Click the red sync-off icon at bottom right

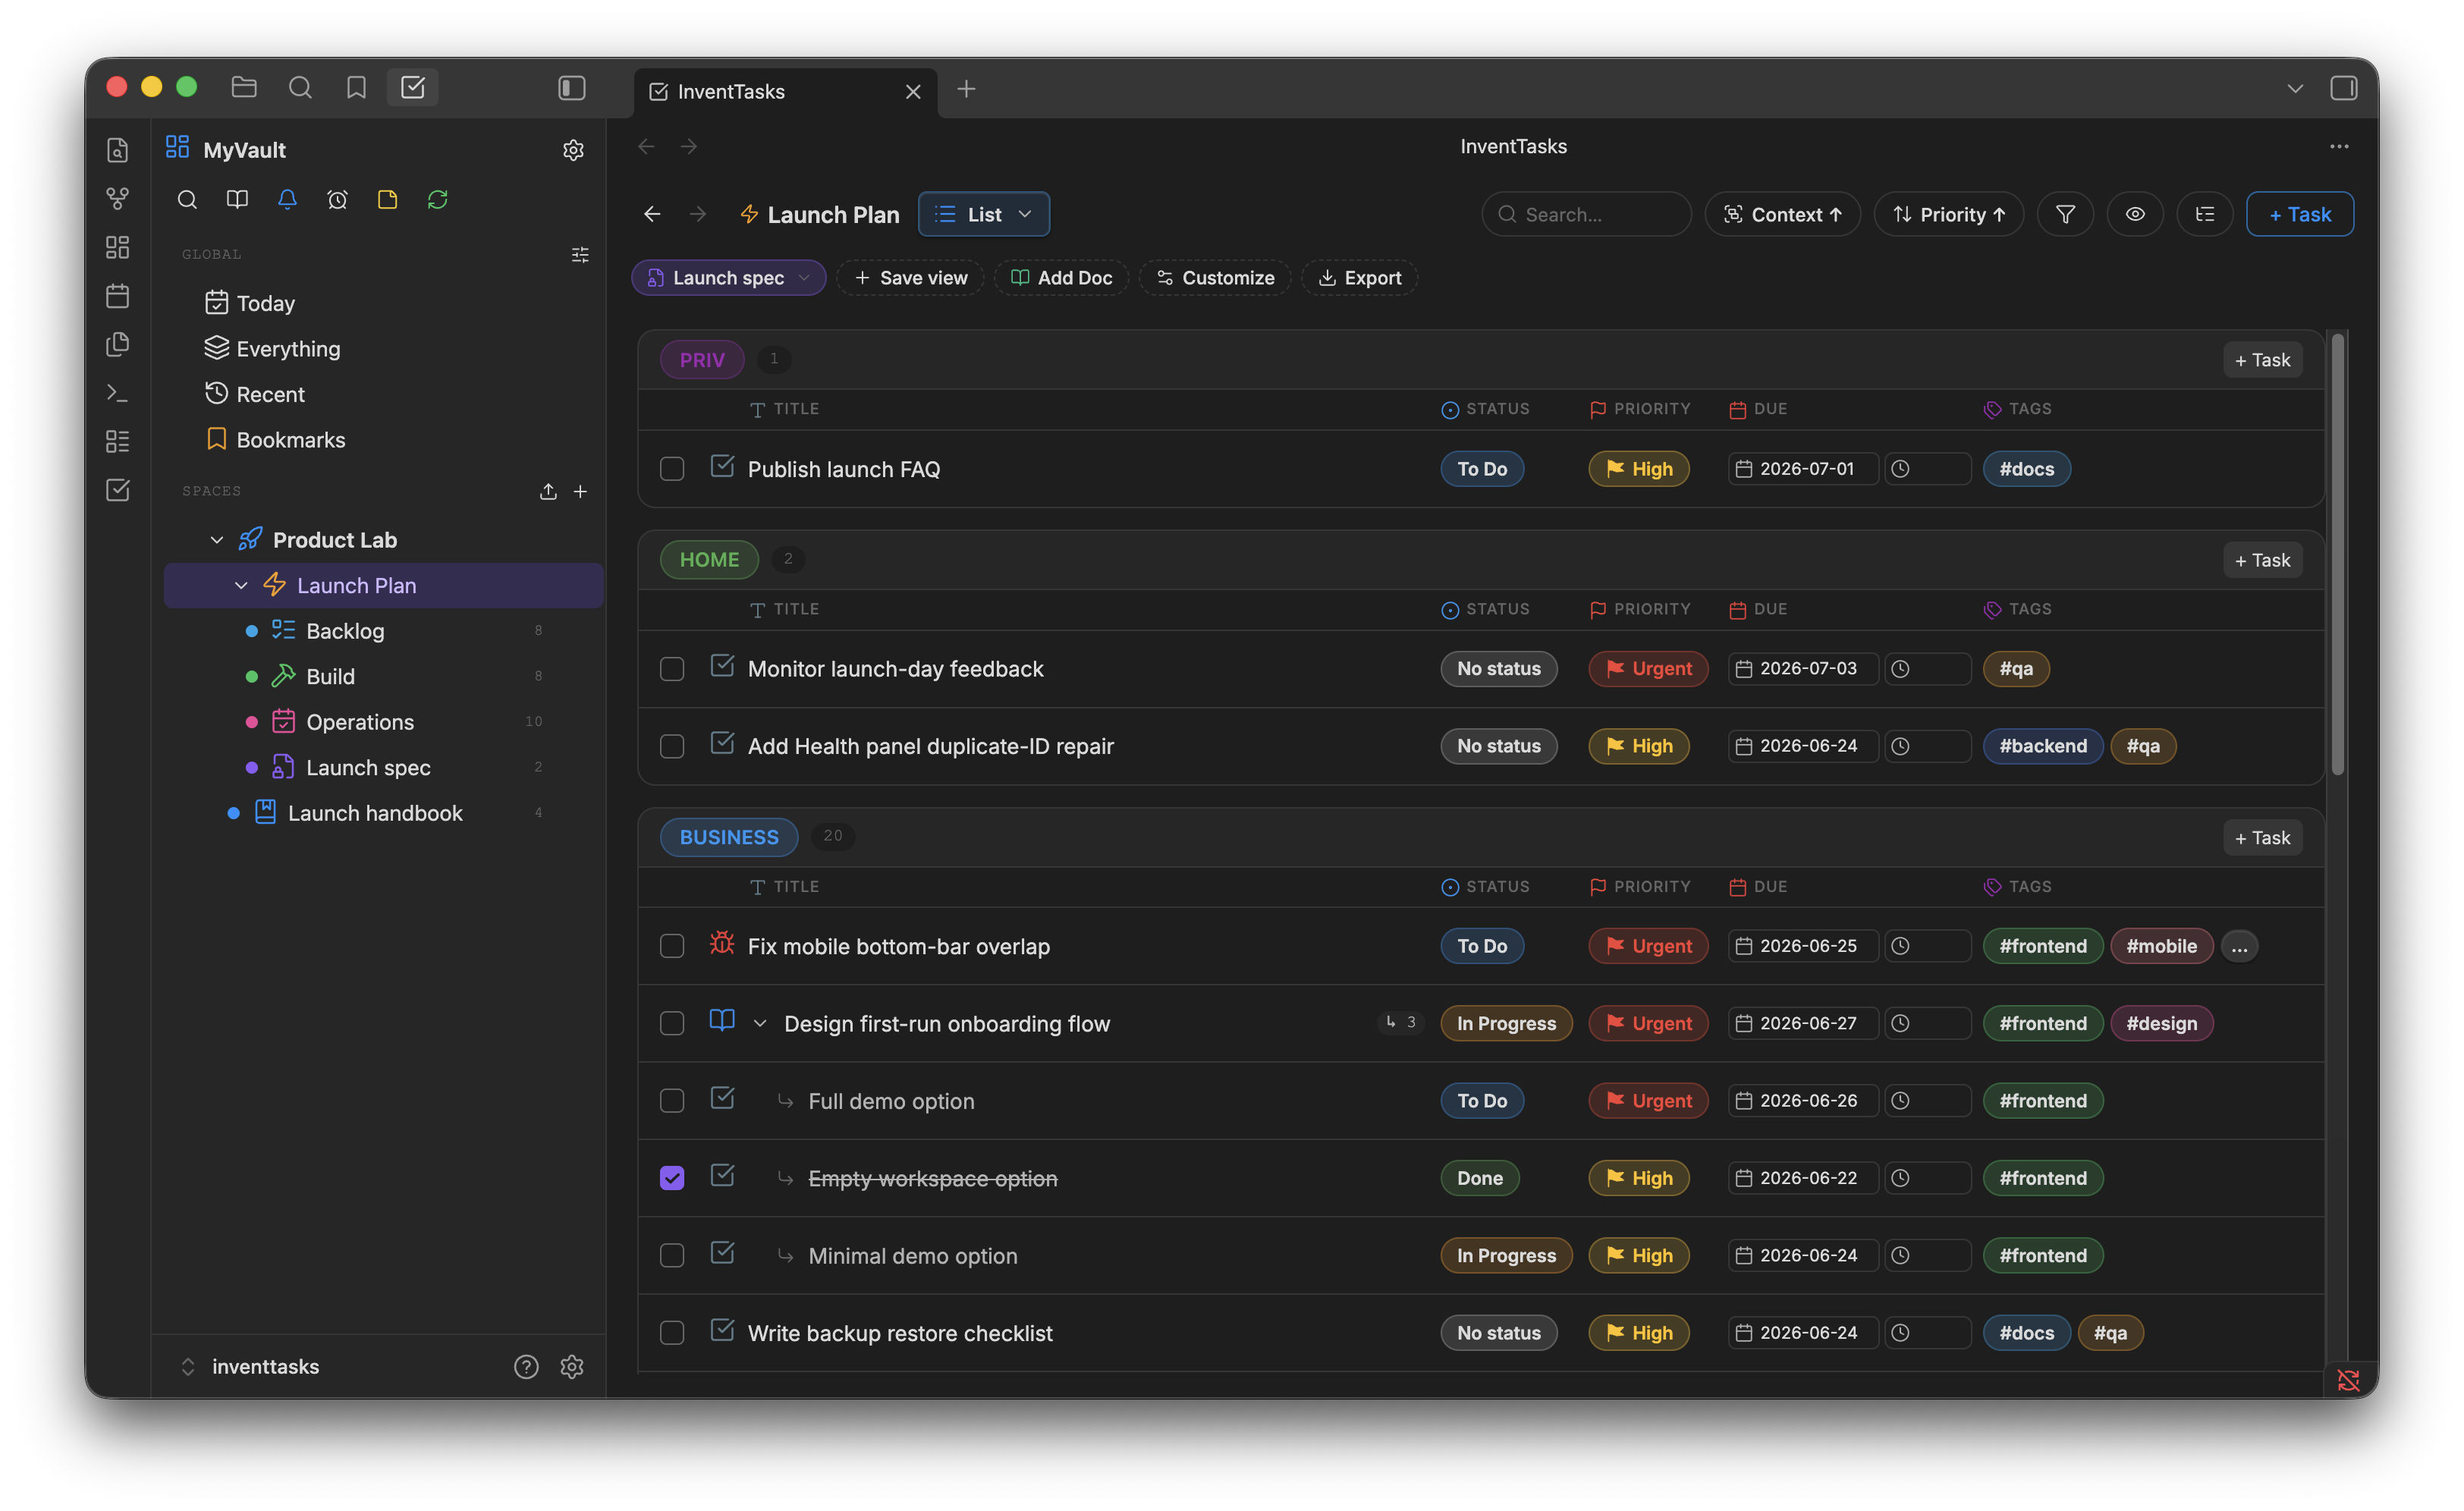point(2348,1381)
